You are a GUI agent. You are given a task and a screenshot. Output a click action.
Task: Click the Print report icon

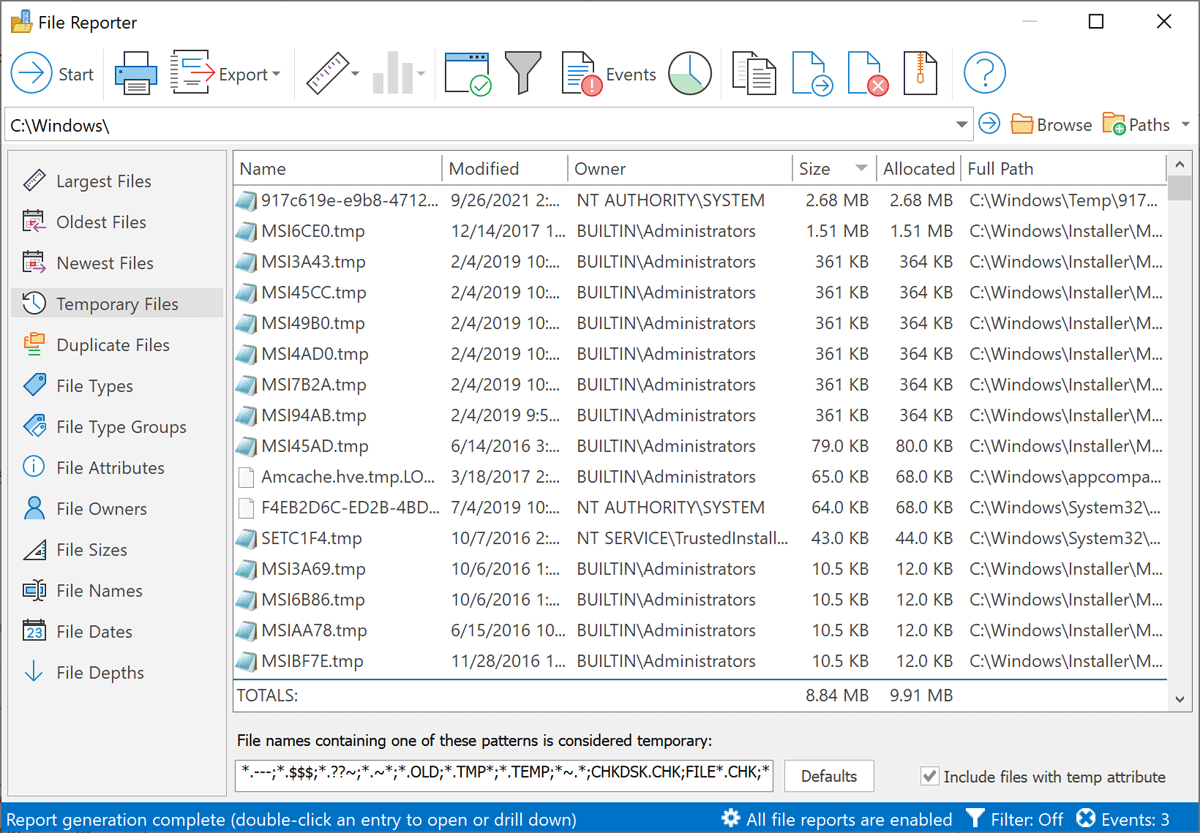(x=135, y=74)
